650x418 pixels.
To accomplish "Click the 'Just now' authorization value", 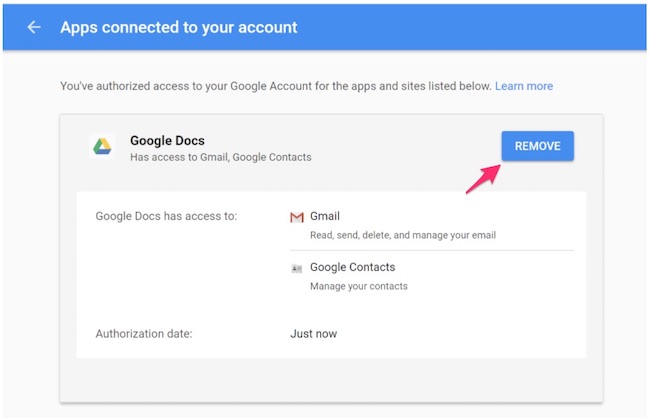I will coord(313,333).
